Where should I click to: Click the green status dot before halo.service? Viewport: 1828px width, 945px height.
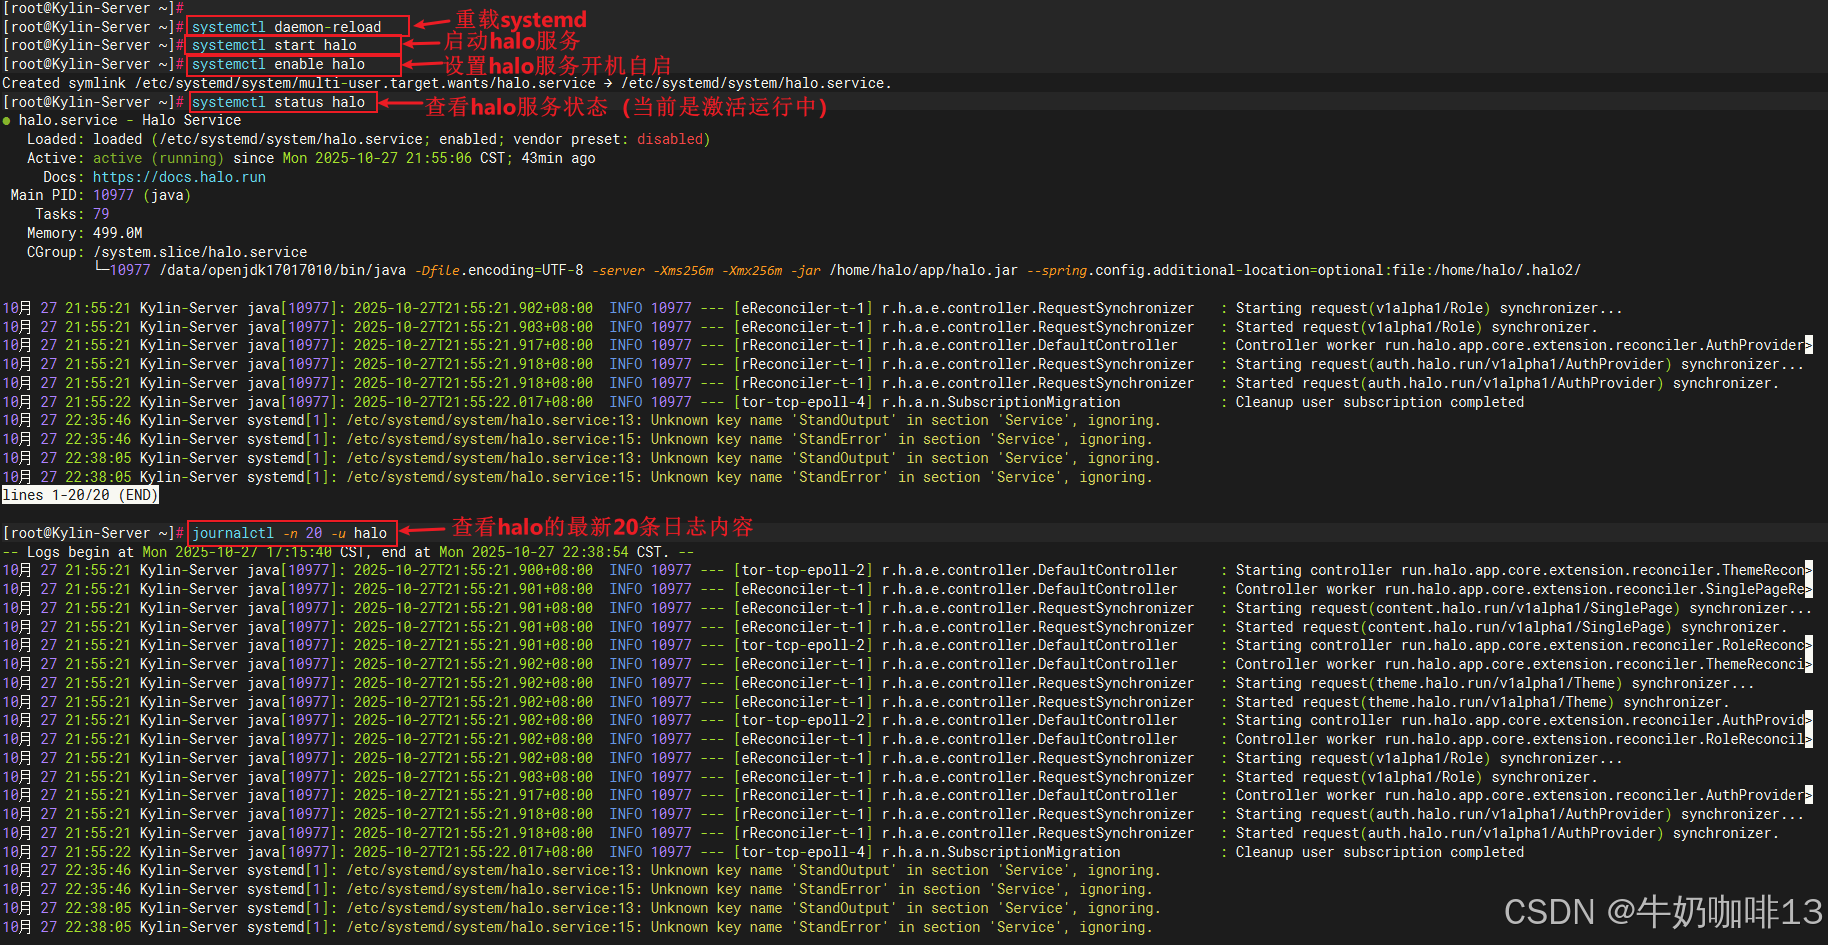(x=7, y=121)
